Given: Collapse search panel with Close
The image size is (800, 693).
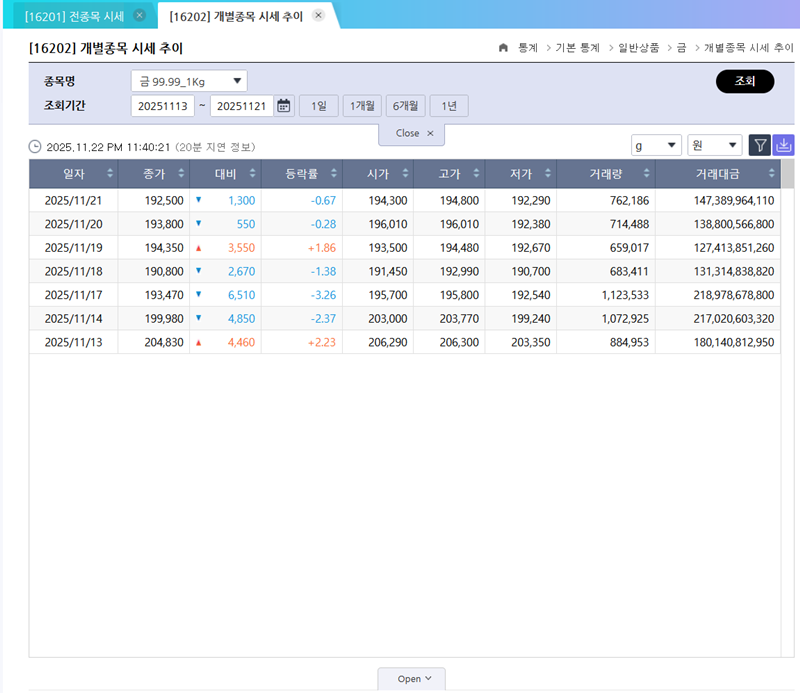Looking at the screenshot, I should [412, 133].
